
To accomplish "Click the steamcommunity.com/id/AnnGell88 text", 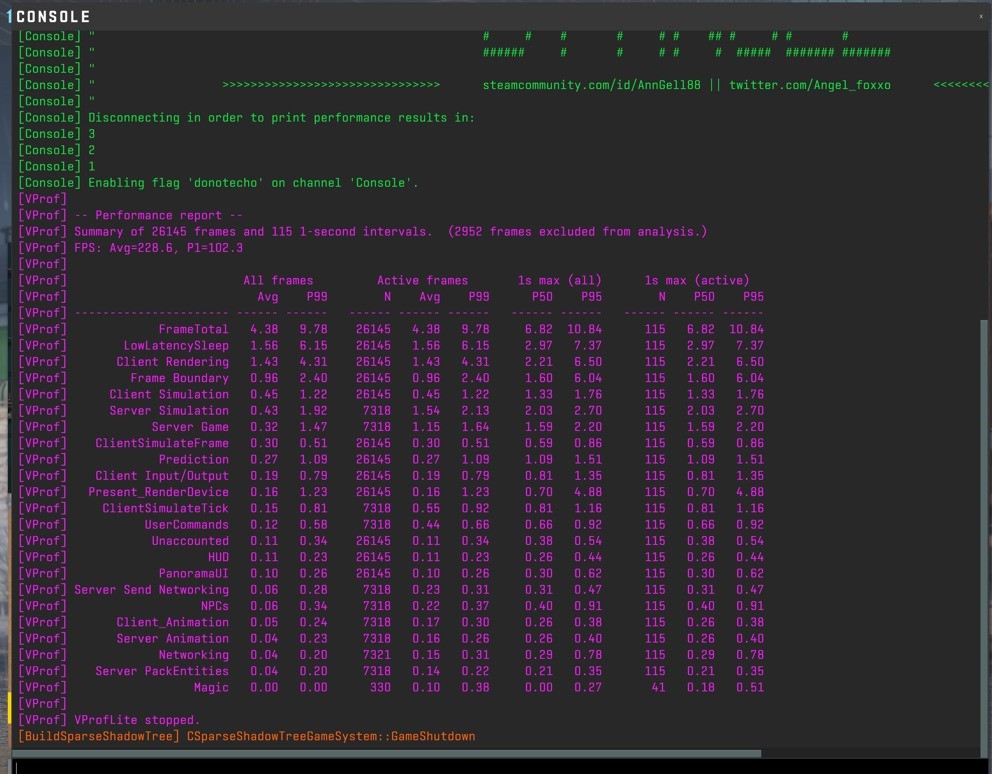I will tap(592, 85).
